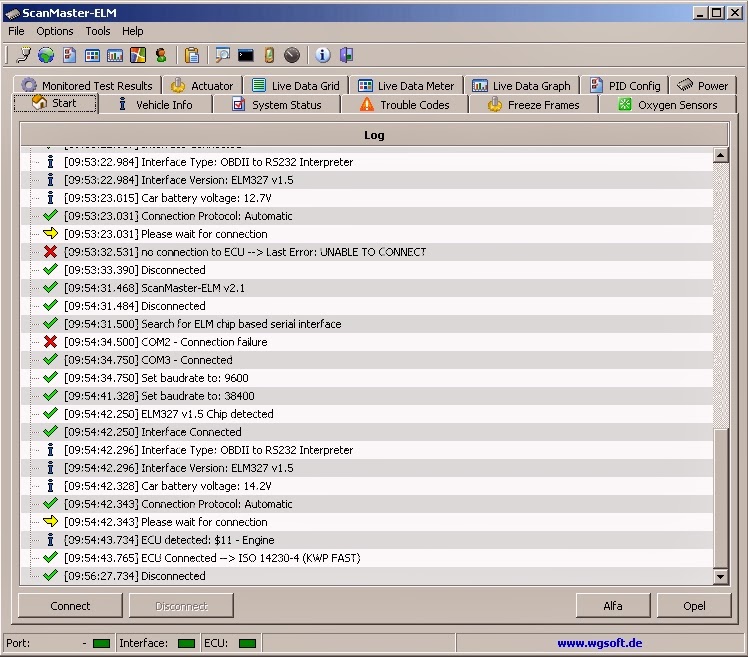748x657 pixels.
Task: Click the globe icon in the toolbar
Action: [46, 55]
